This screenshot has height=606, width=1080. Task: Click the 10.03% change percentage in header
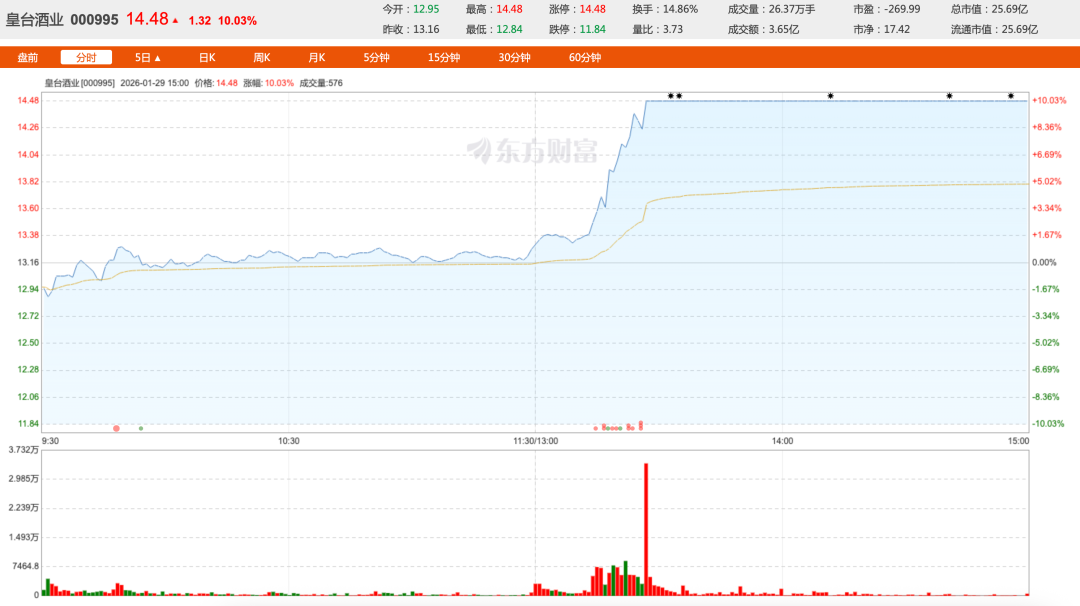237,21
